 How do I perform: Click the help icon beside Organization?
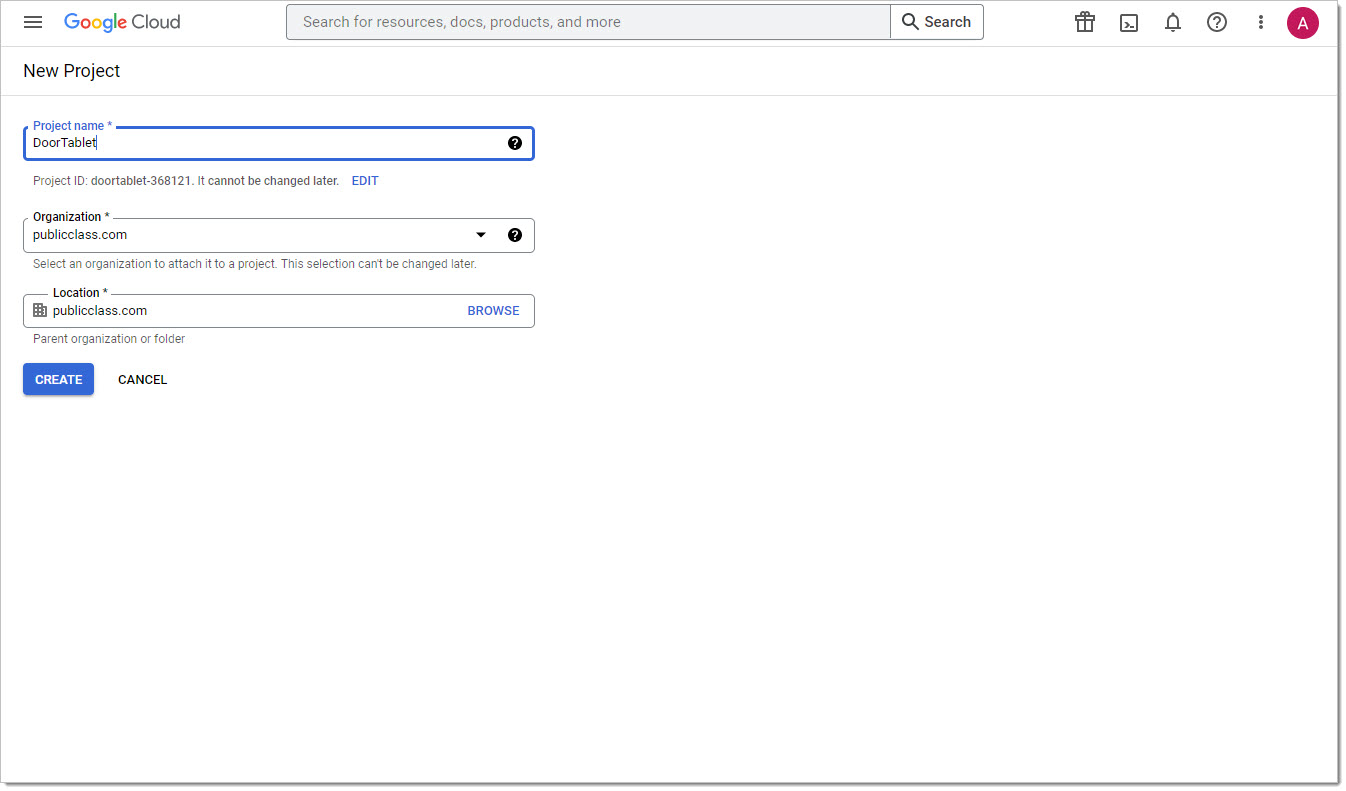tap(515, 235)
